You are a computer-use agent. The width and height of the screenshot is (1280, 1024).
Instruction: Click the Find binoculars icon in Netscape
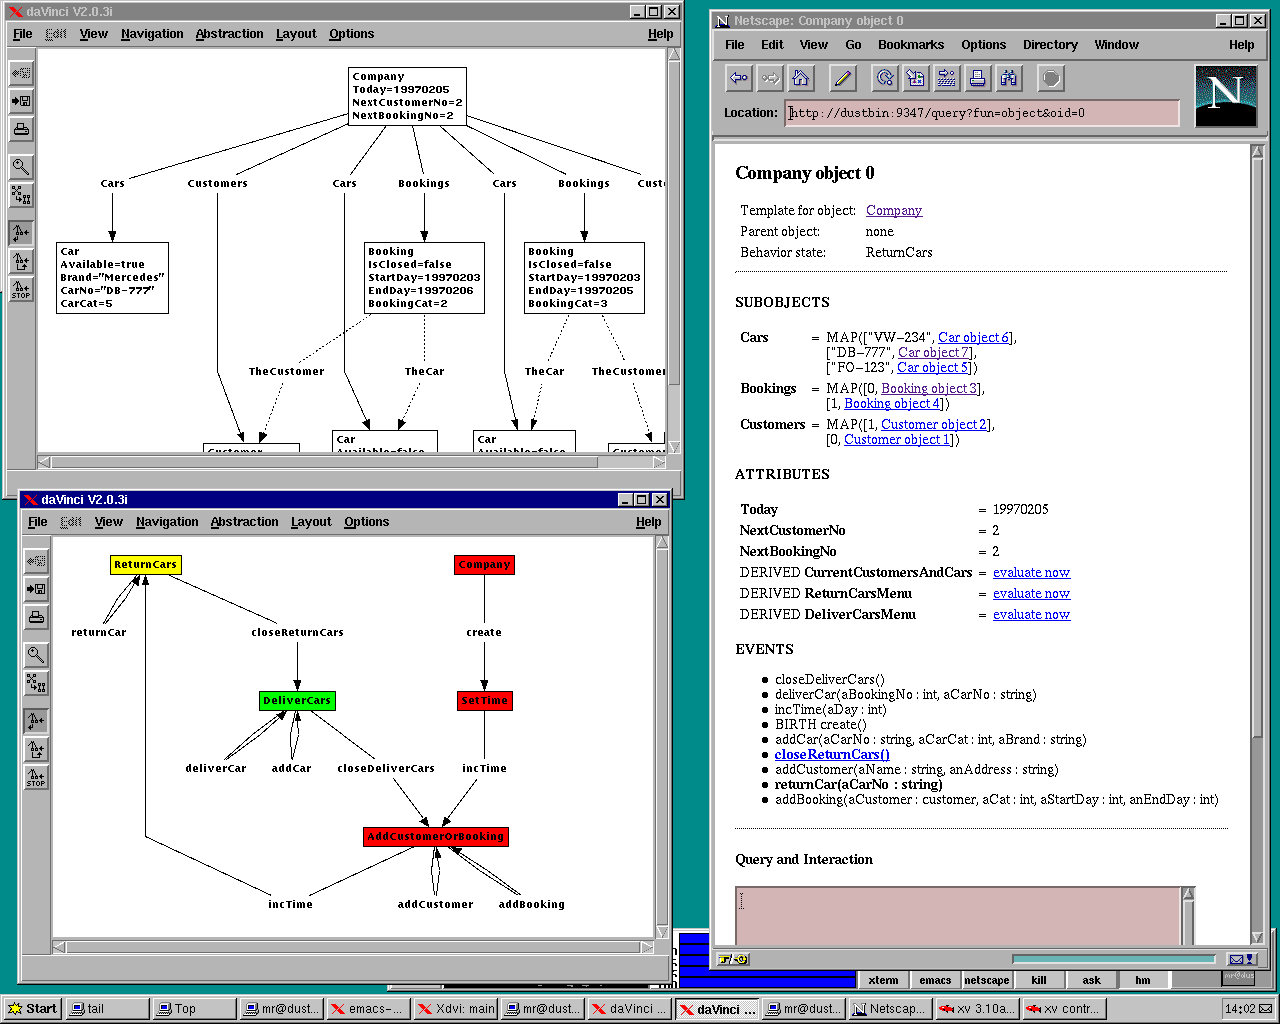pyautogui.click(x=1009, y=78)
